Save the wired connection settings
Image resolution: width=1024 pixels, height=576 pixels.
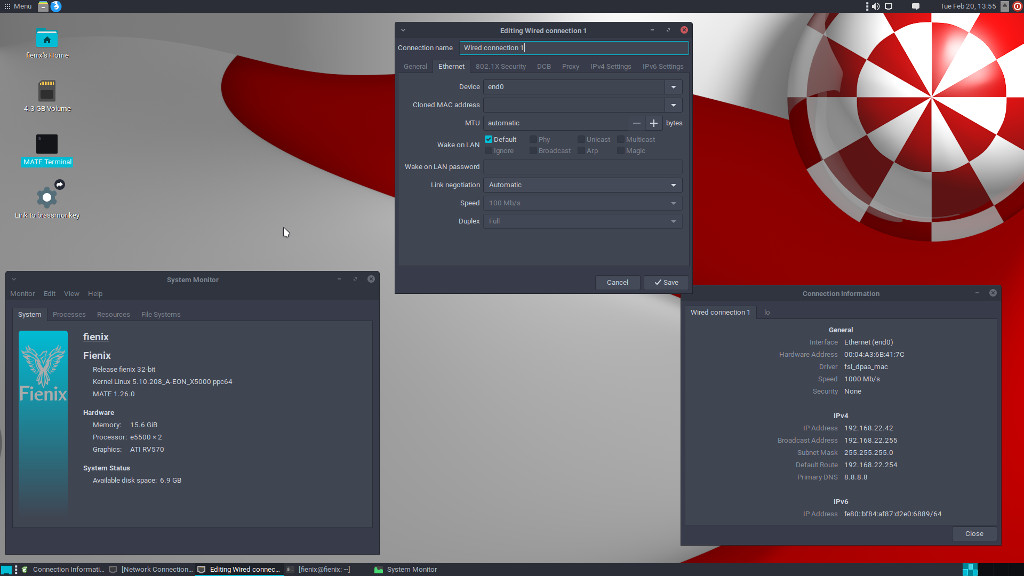[666, 283]
